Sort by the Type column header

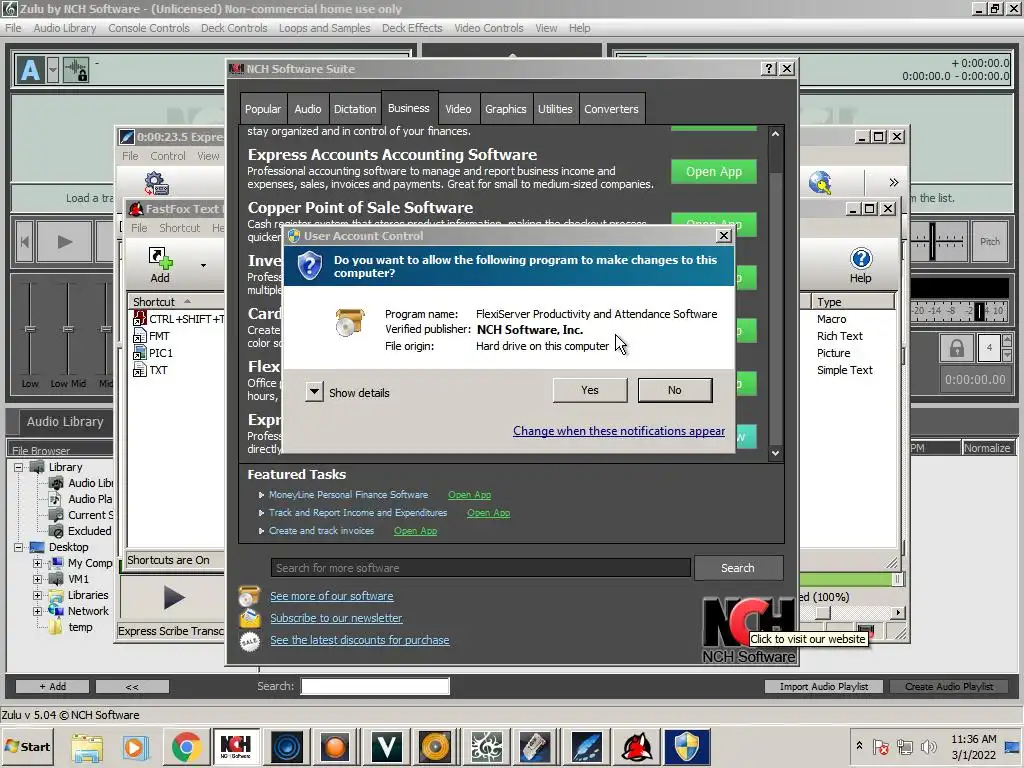pos(853,302)
